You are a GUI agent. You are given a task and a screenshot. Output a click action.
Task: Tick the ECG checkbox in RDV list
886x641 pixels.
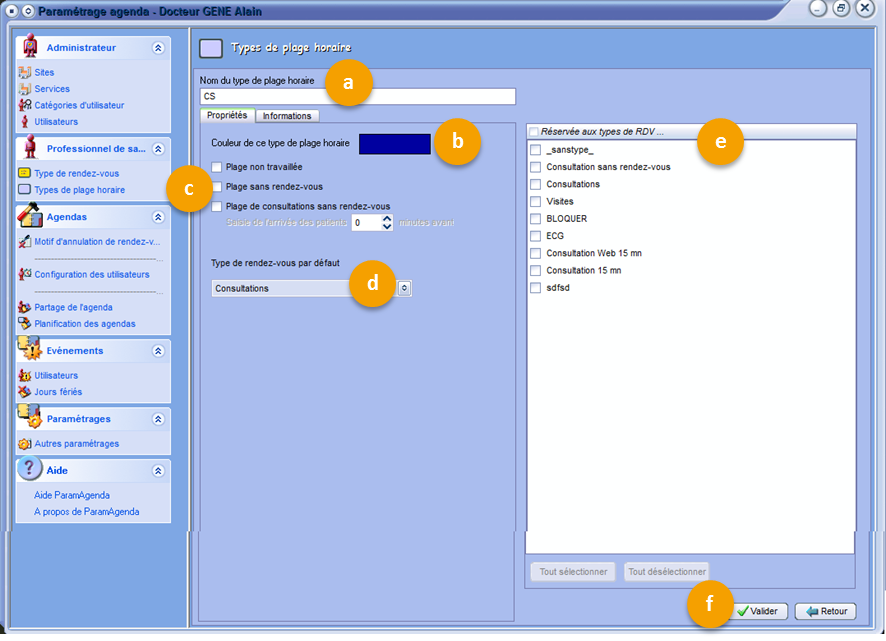click(x=536, y=236)
